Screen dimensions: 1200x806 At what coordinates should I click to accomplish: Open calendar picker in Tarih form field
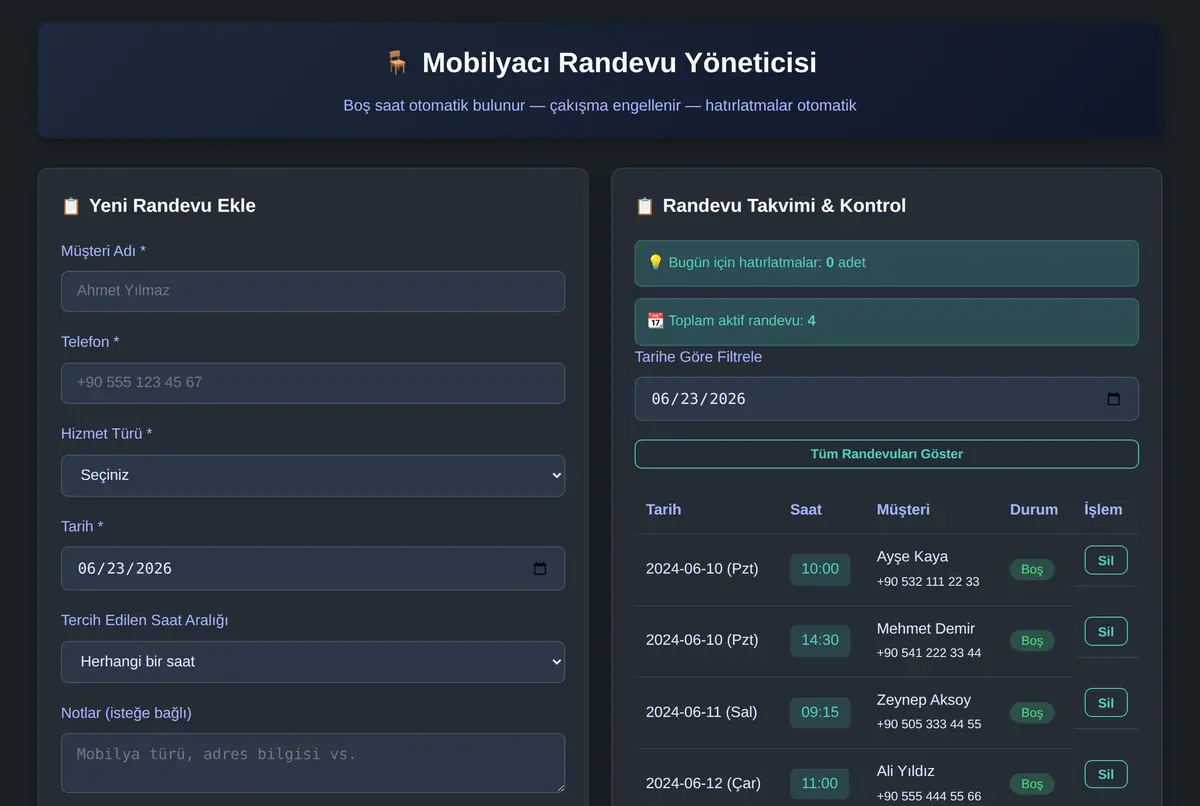[540, 568]
